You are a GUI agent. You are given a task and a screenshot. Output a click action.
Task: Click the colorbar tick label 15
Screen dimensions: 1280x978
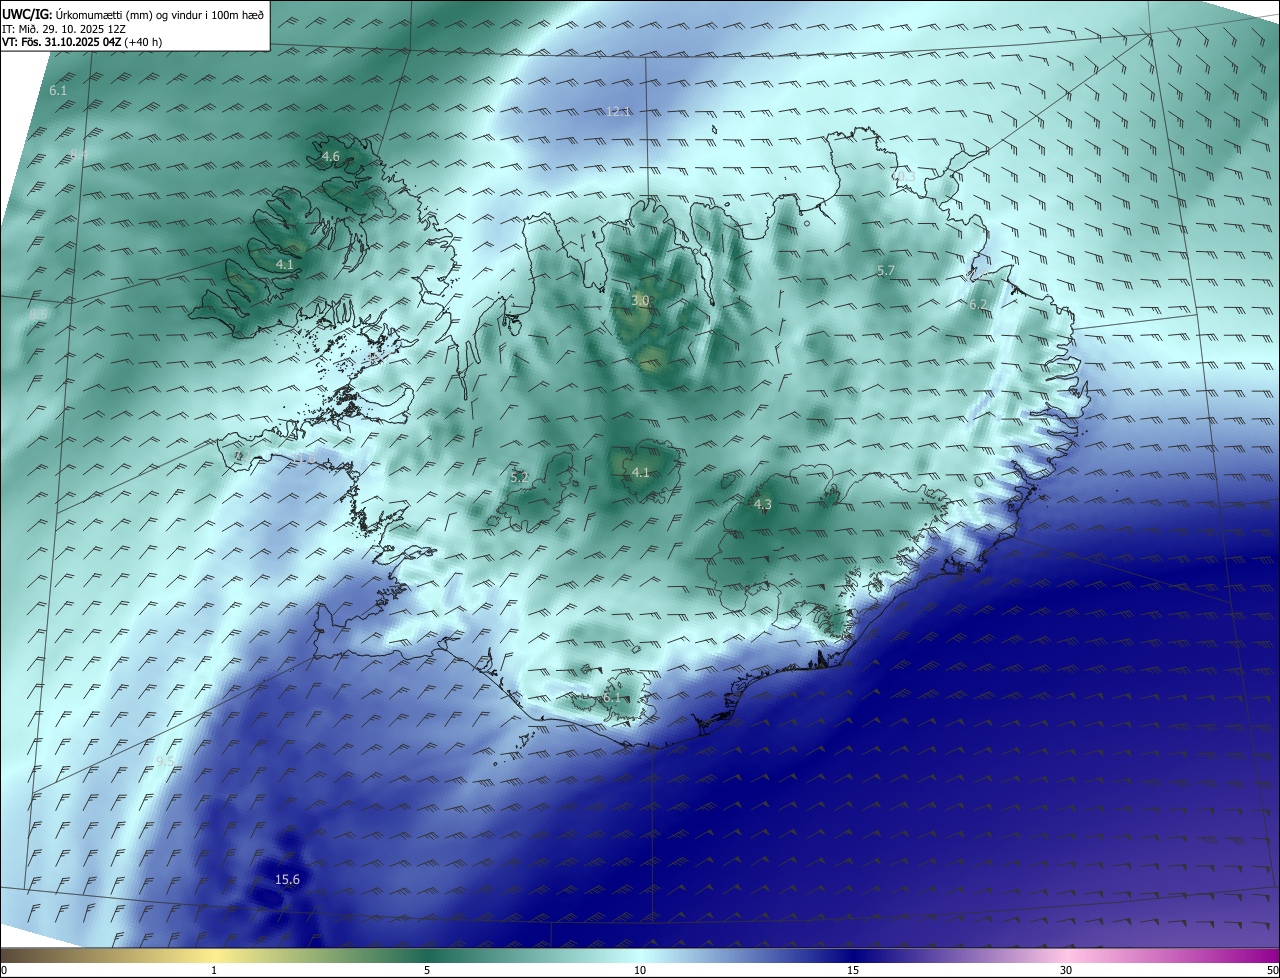click(853, 971)
